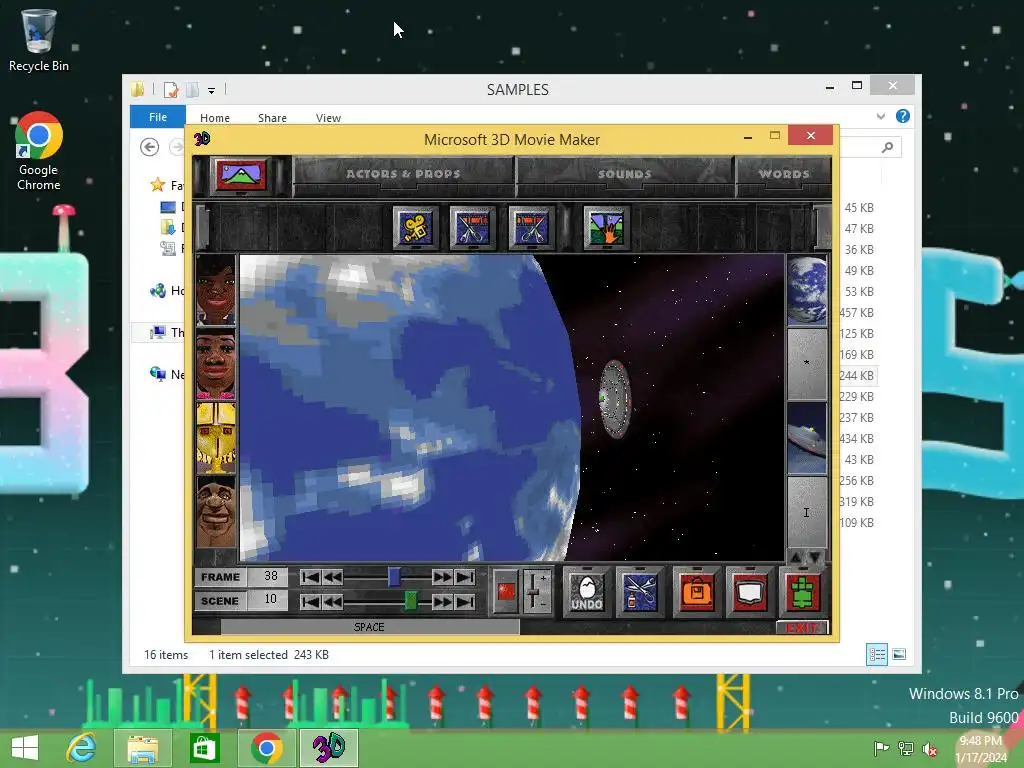Switch to the Actors & Props tab

pos(403,174)
